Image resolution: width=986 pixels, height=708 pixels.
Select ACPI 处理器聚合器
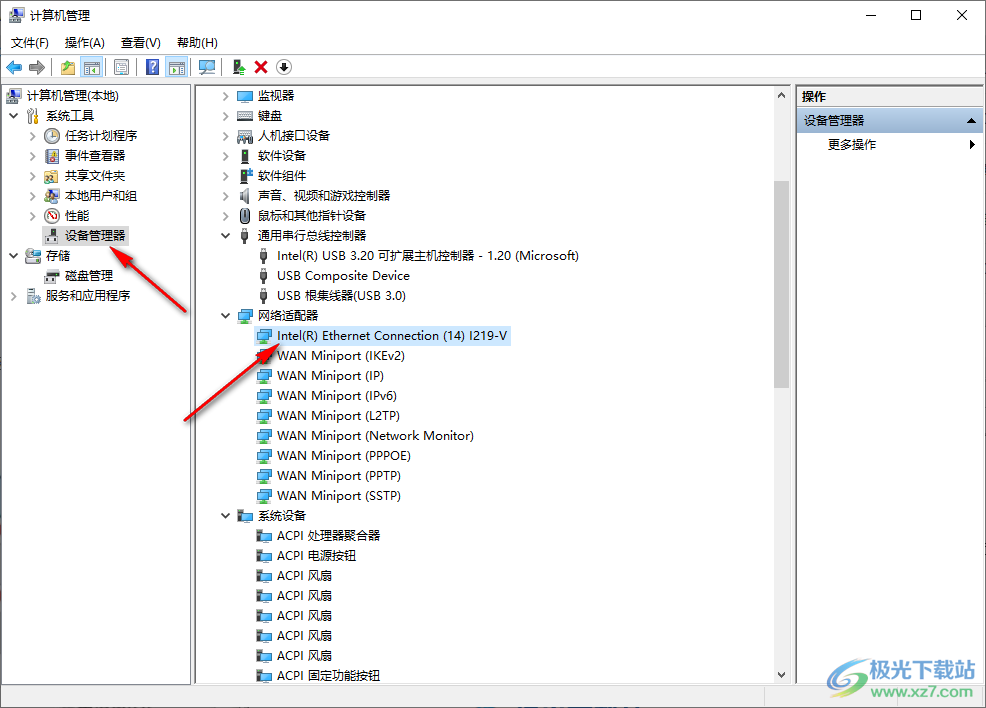coord(328,536)
